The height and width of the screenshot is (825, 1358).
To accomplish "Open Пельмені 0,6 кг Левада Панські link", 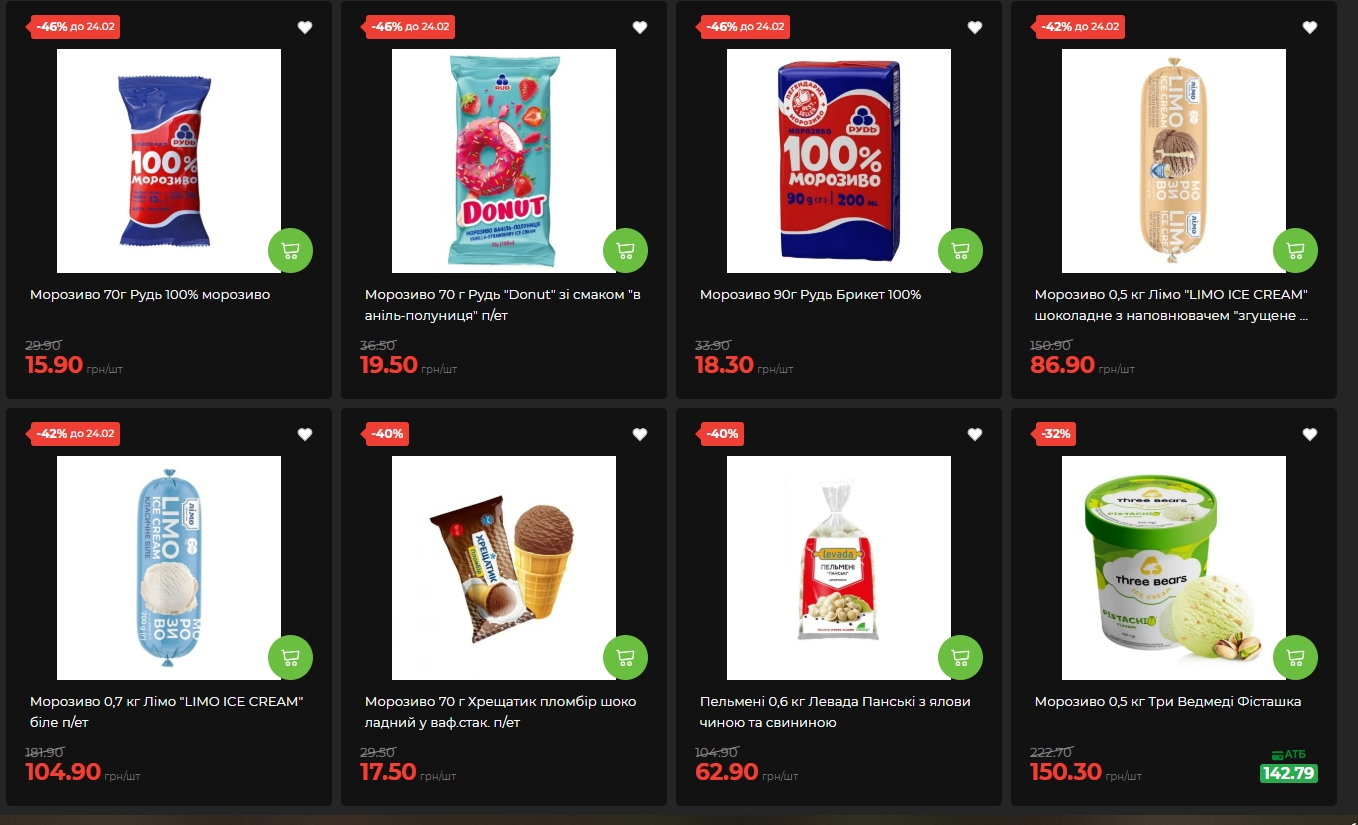I will [835, 712].
